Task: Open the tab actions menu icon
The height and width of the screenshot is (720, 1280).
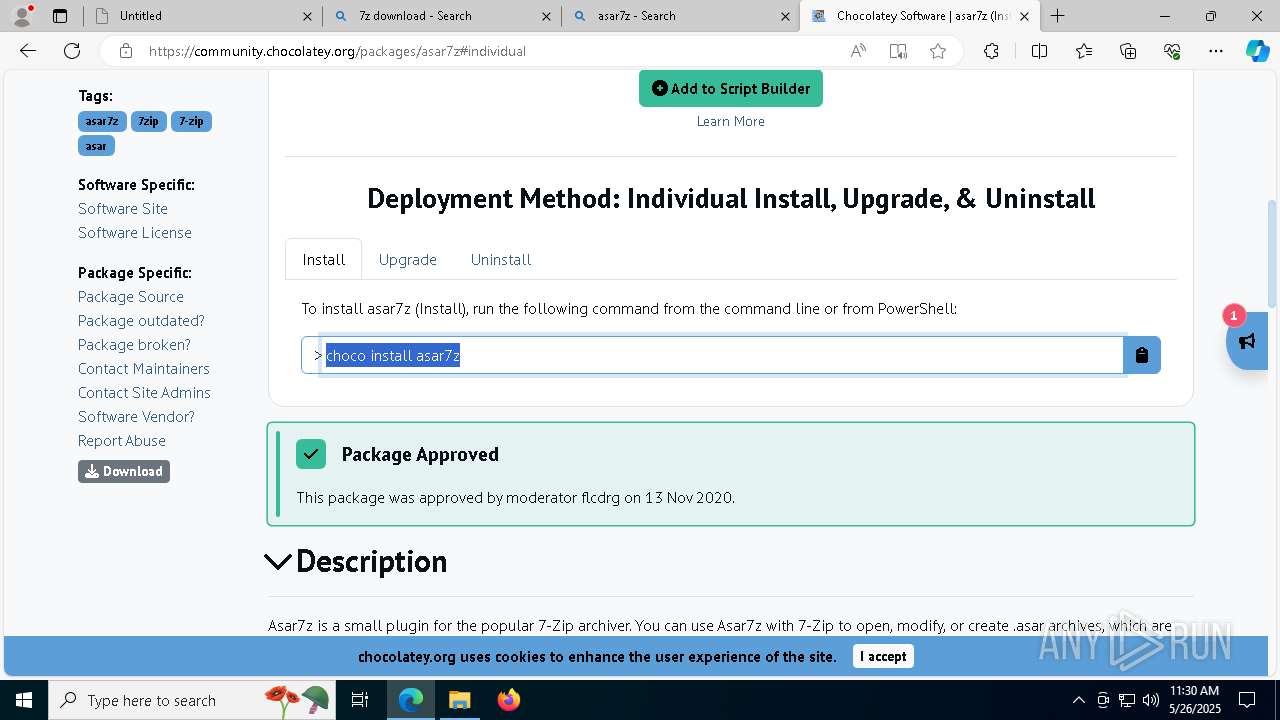Action: click(60, 16)
